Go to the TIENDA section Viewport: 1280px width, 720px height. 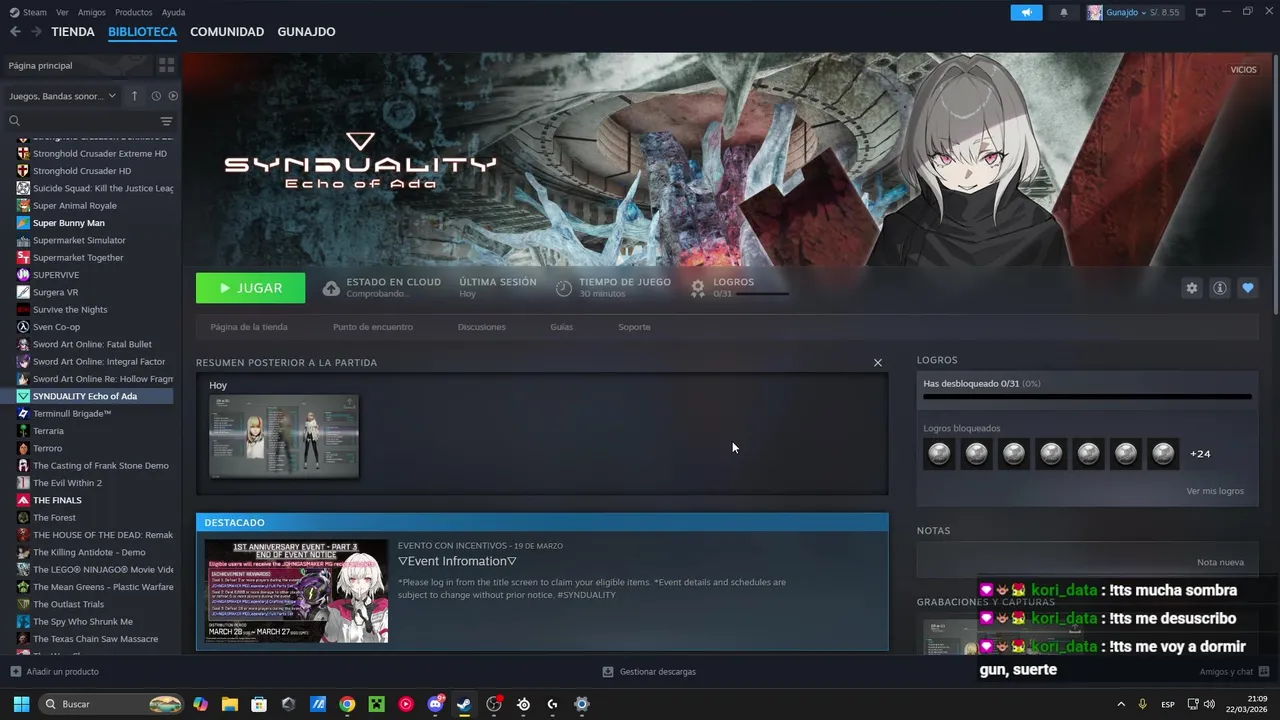[x=73, y=32]
